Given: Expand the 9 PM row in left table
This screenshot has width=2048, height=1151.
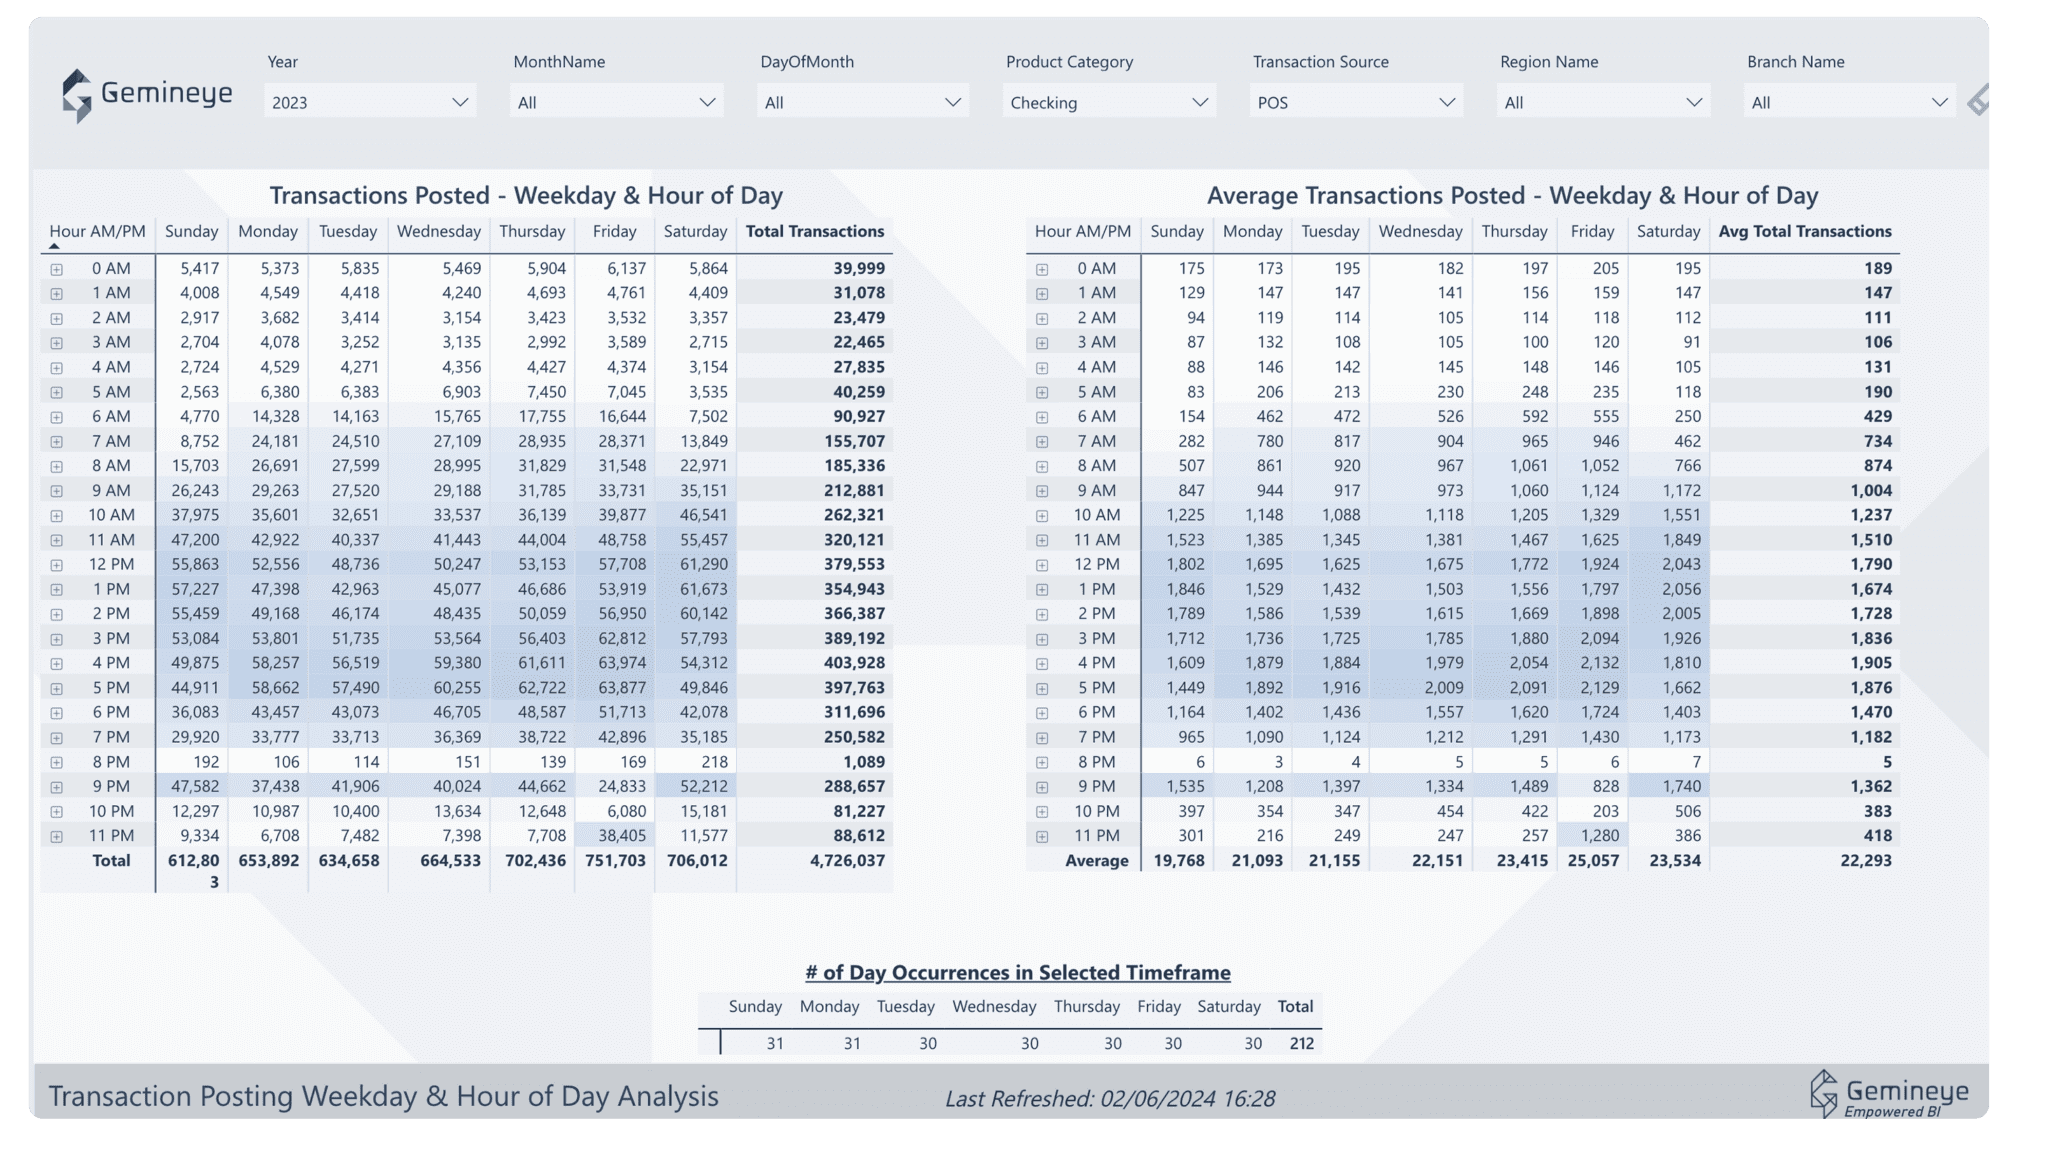Looking at the screenshot, I should pyautogui.click(x=57, y=787).
